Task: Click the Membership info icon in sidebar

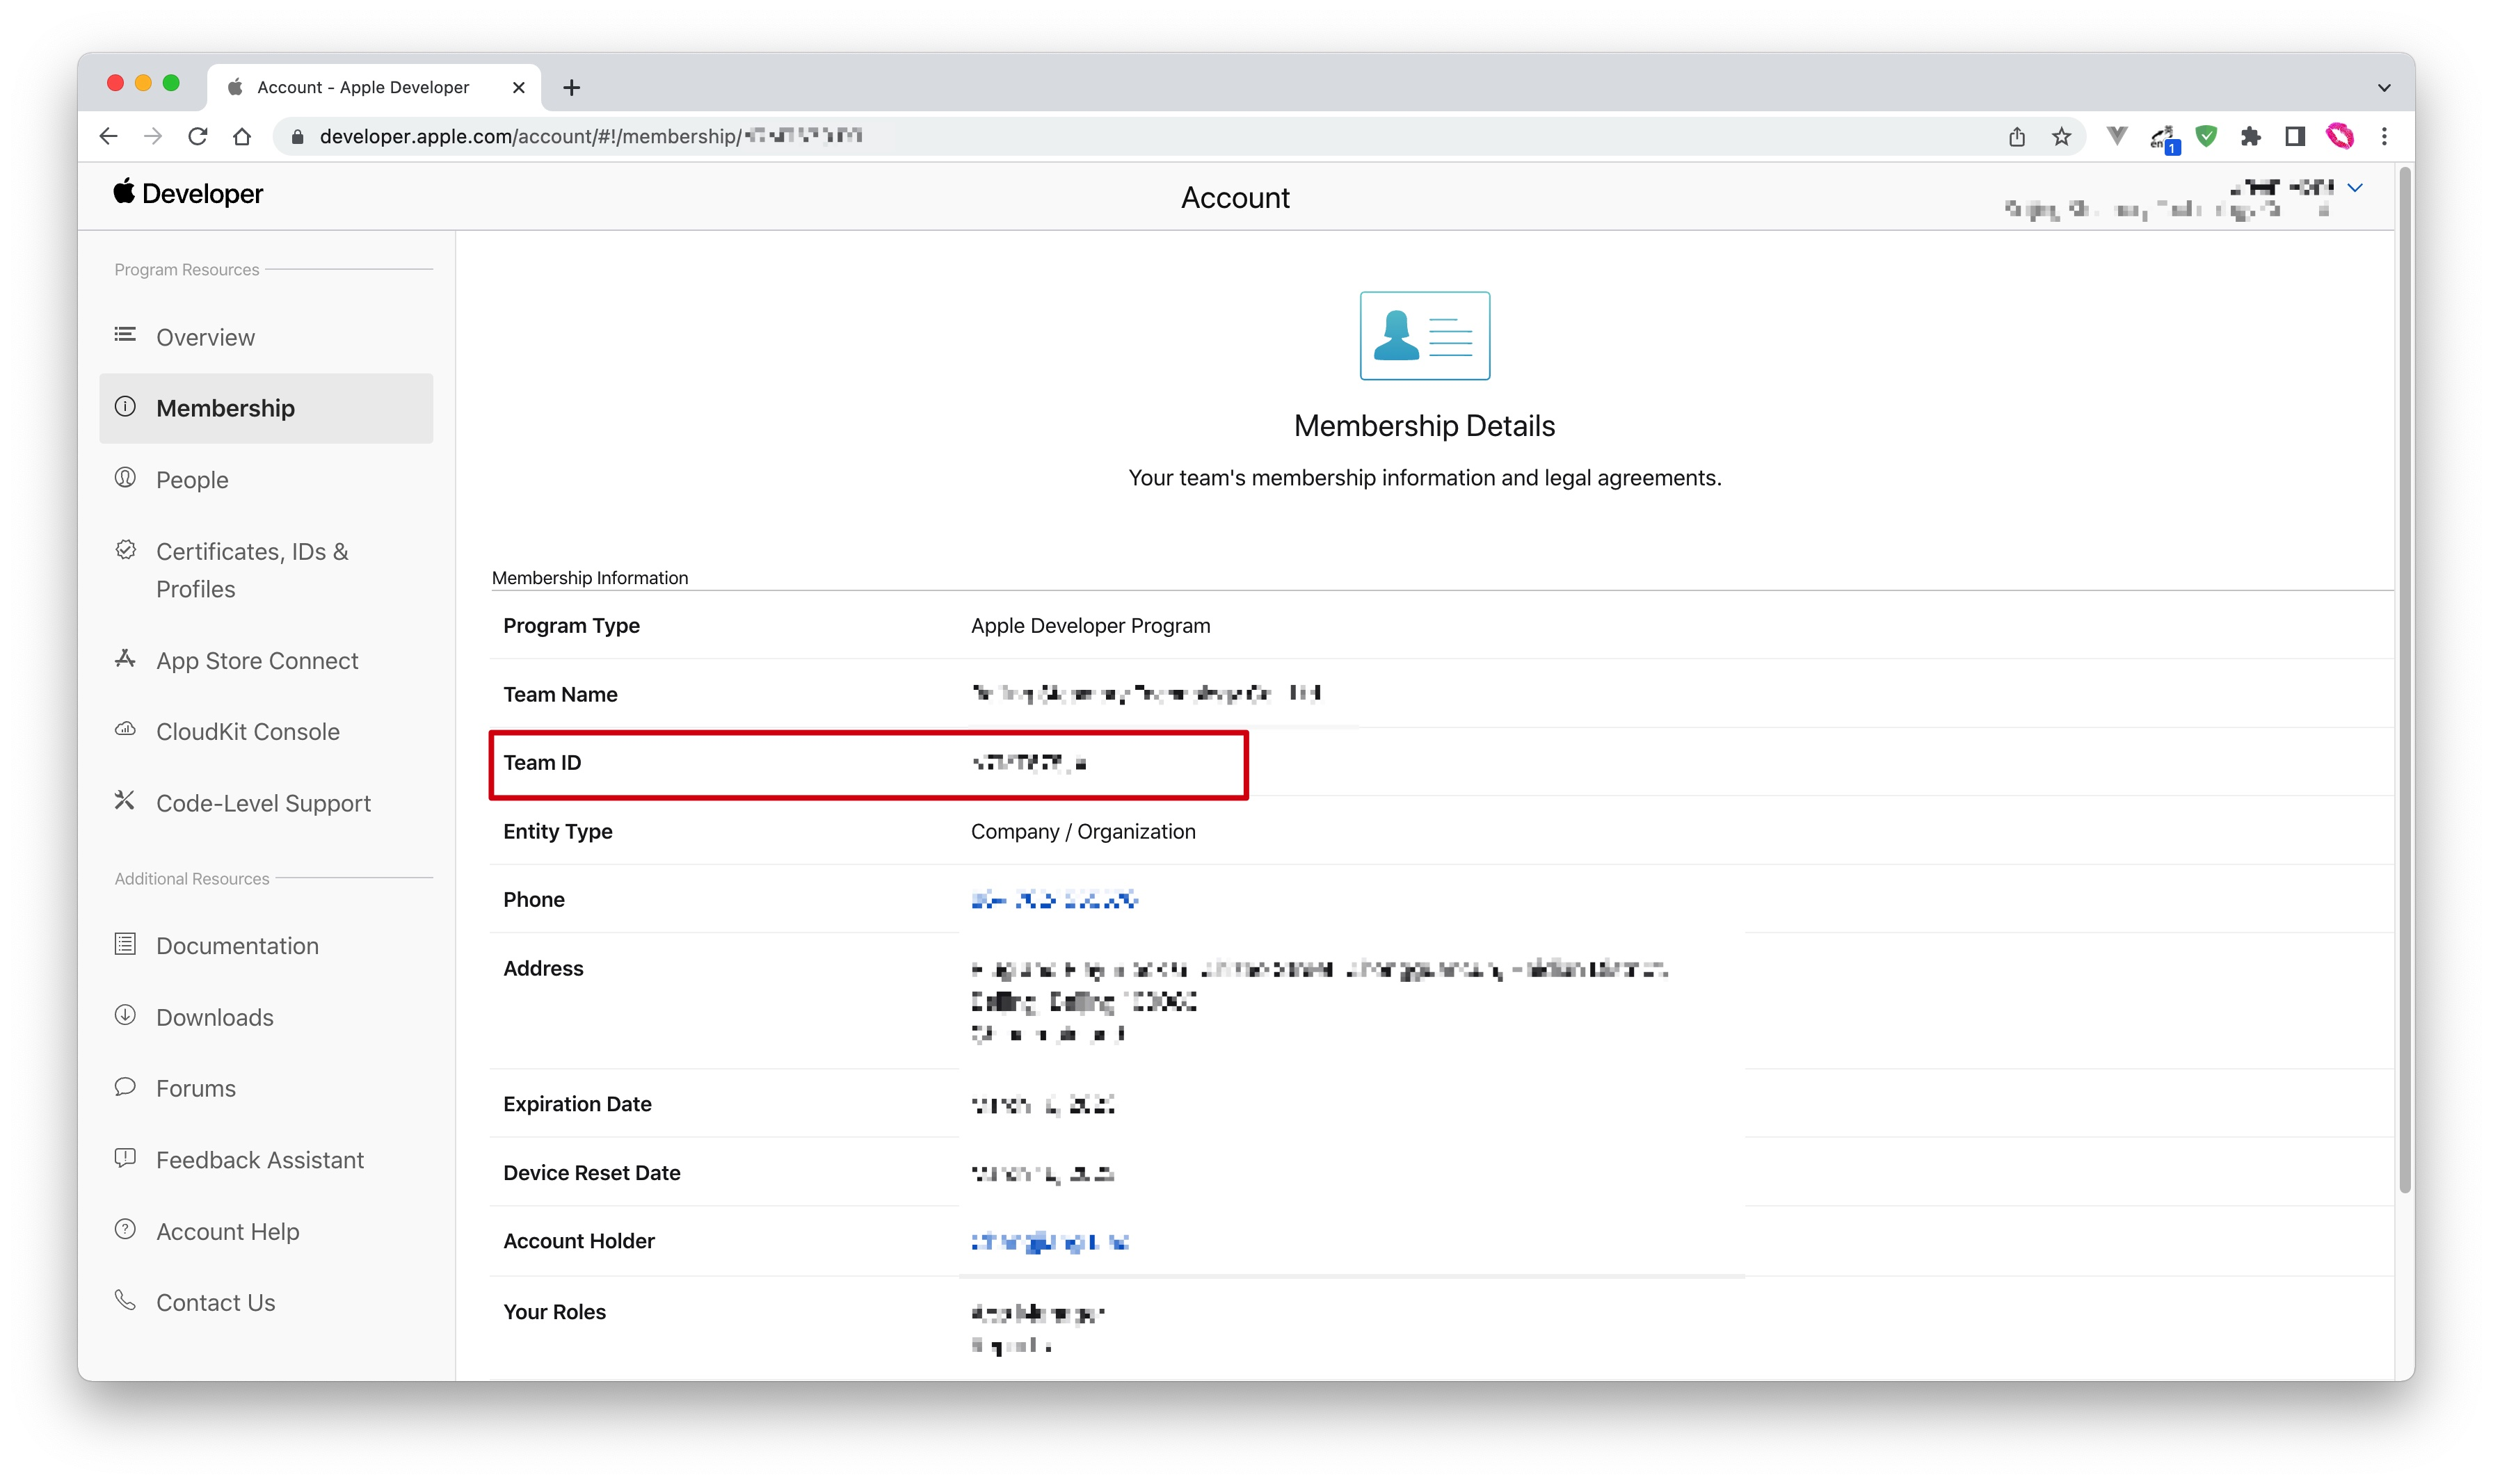Action: click(x=125, y=407)
